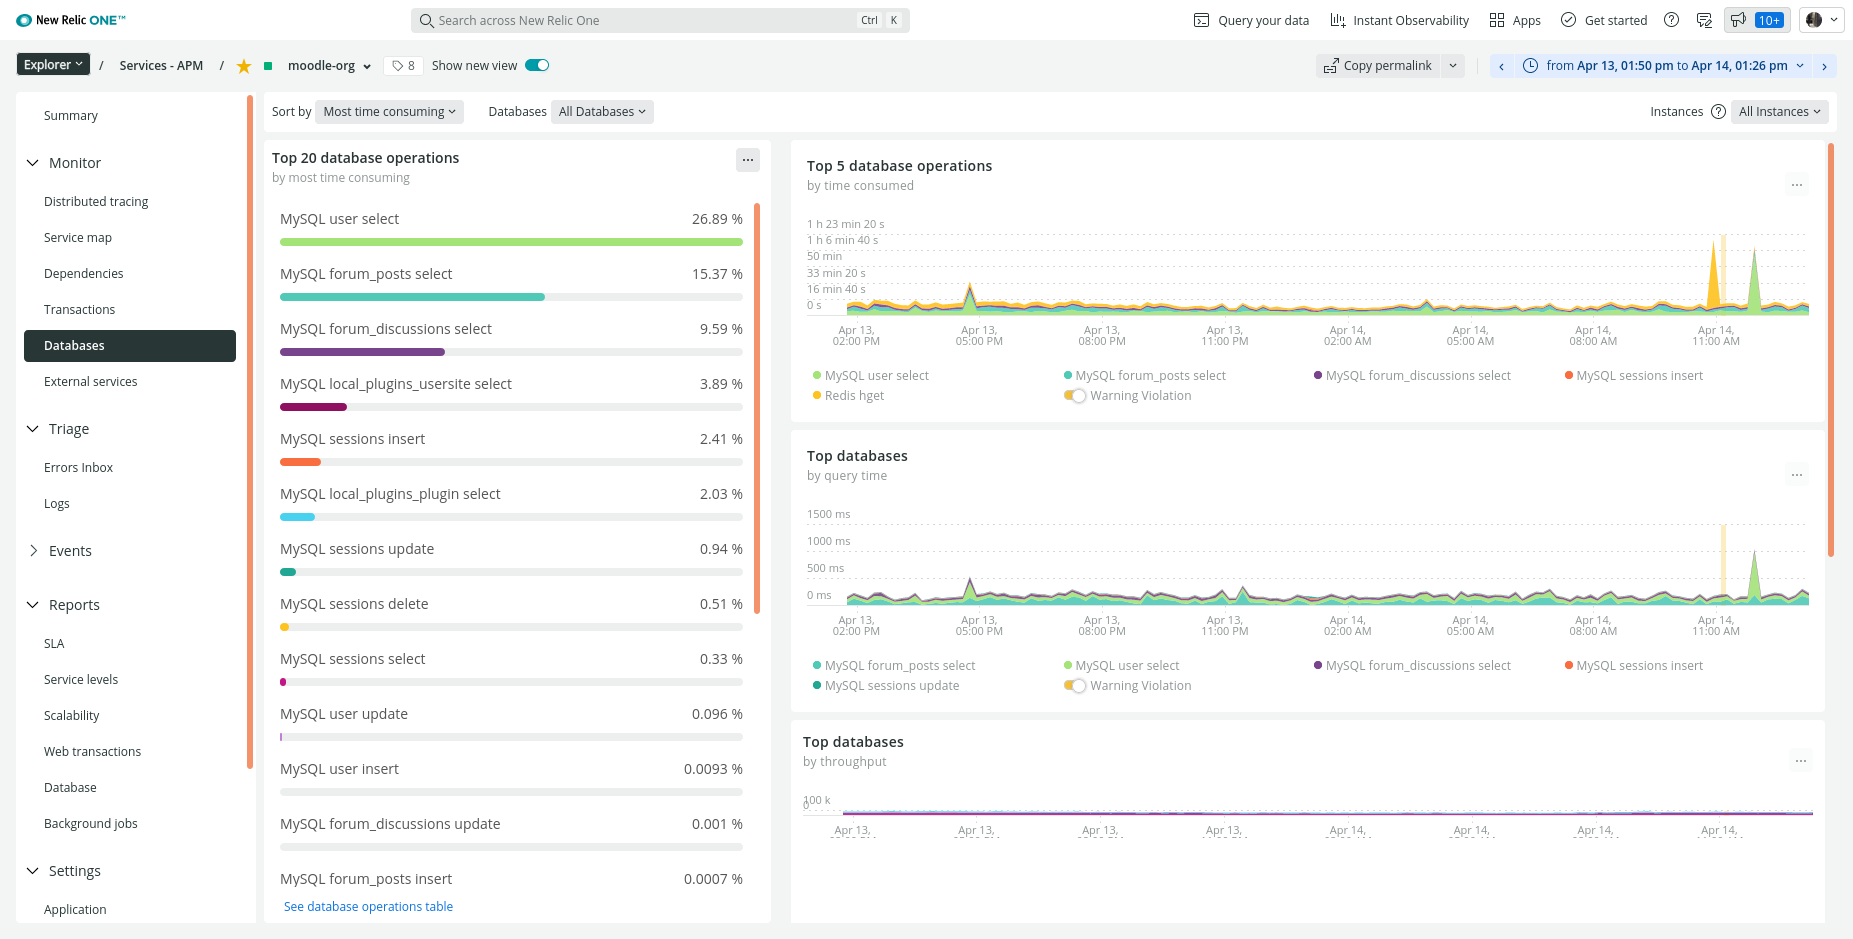Click the Instances help info icon

[x=1718, y=112]
